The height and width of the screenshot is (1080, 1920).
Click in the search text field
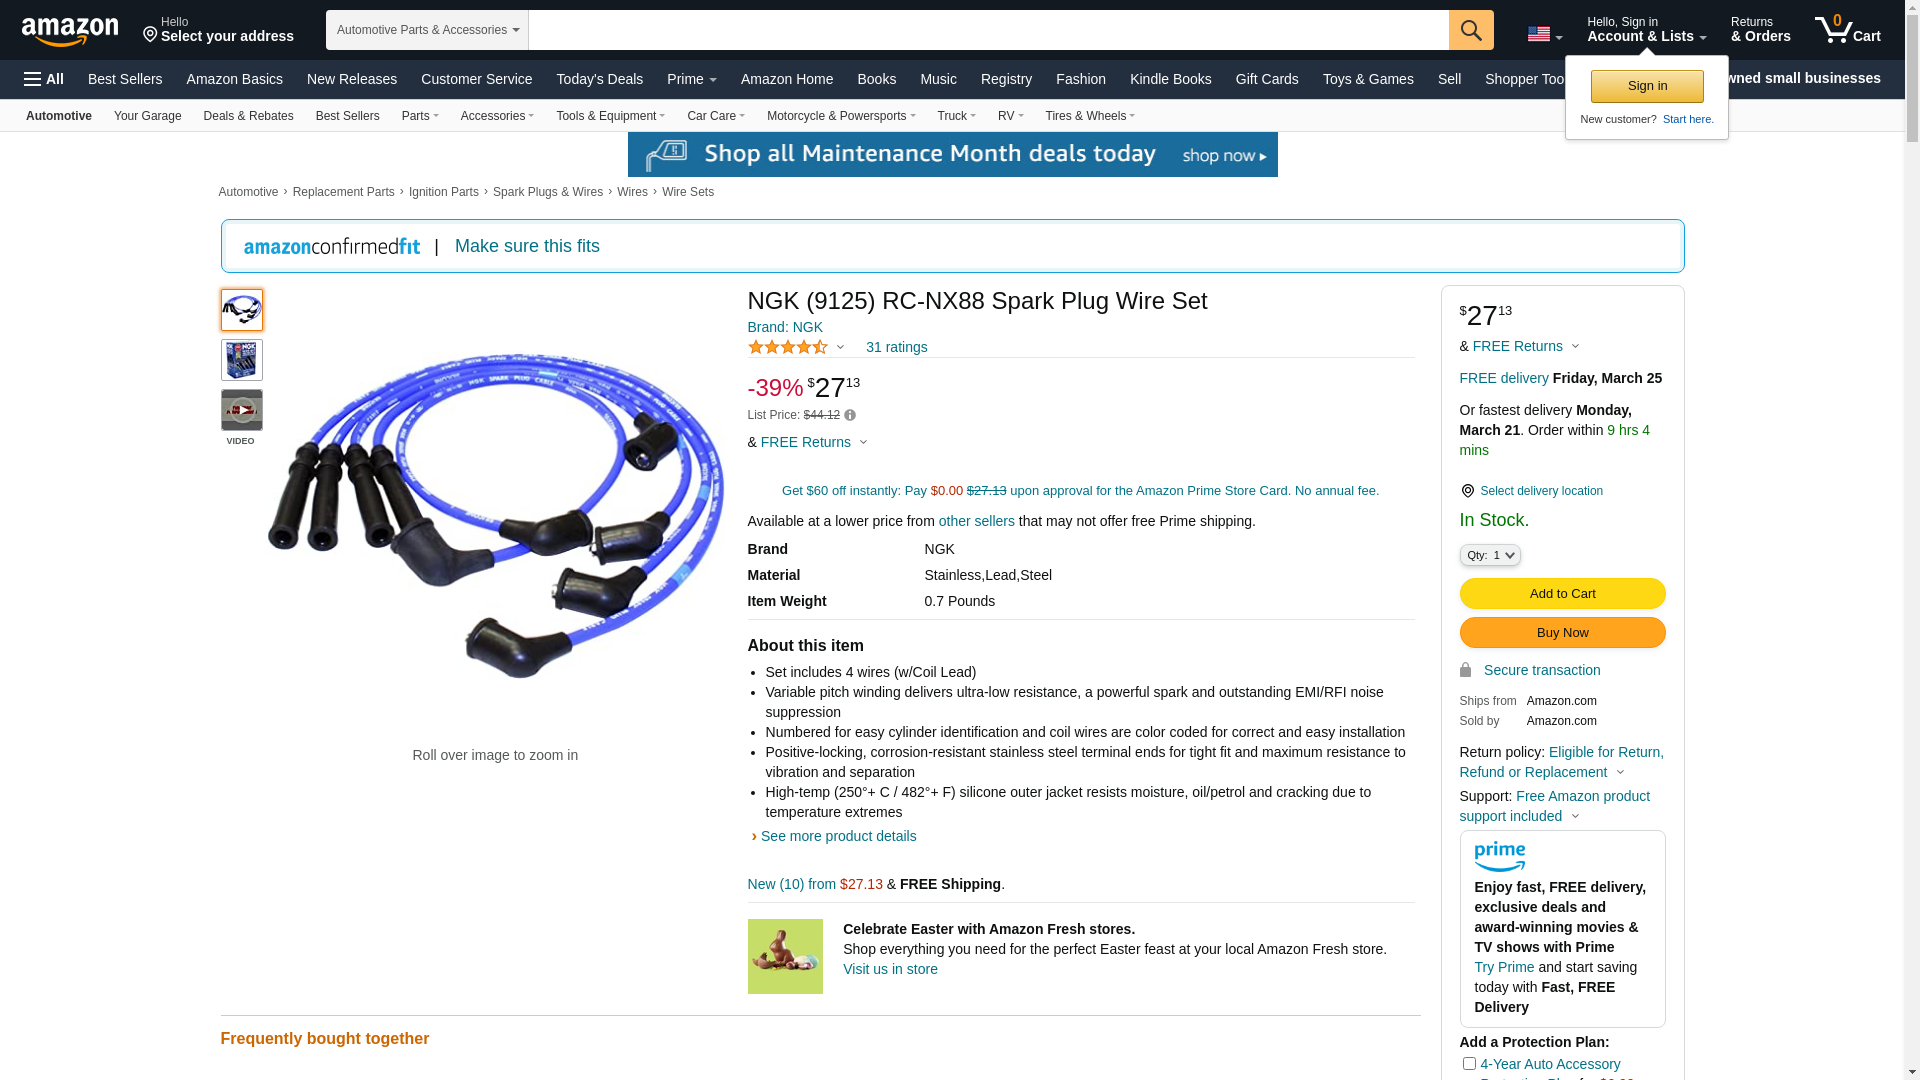coord(988,30)
